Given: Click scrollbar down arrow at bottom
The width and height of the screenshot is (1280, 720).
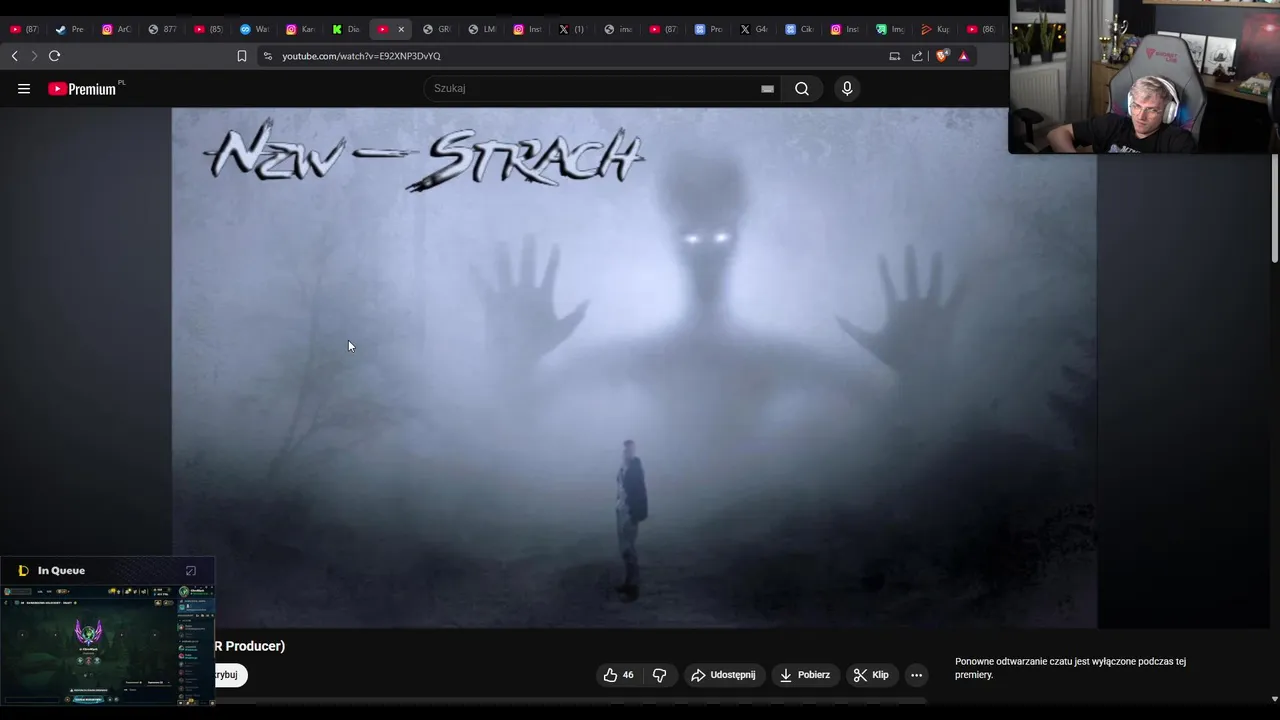Looking at the screenshot, I should 1274,699.
